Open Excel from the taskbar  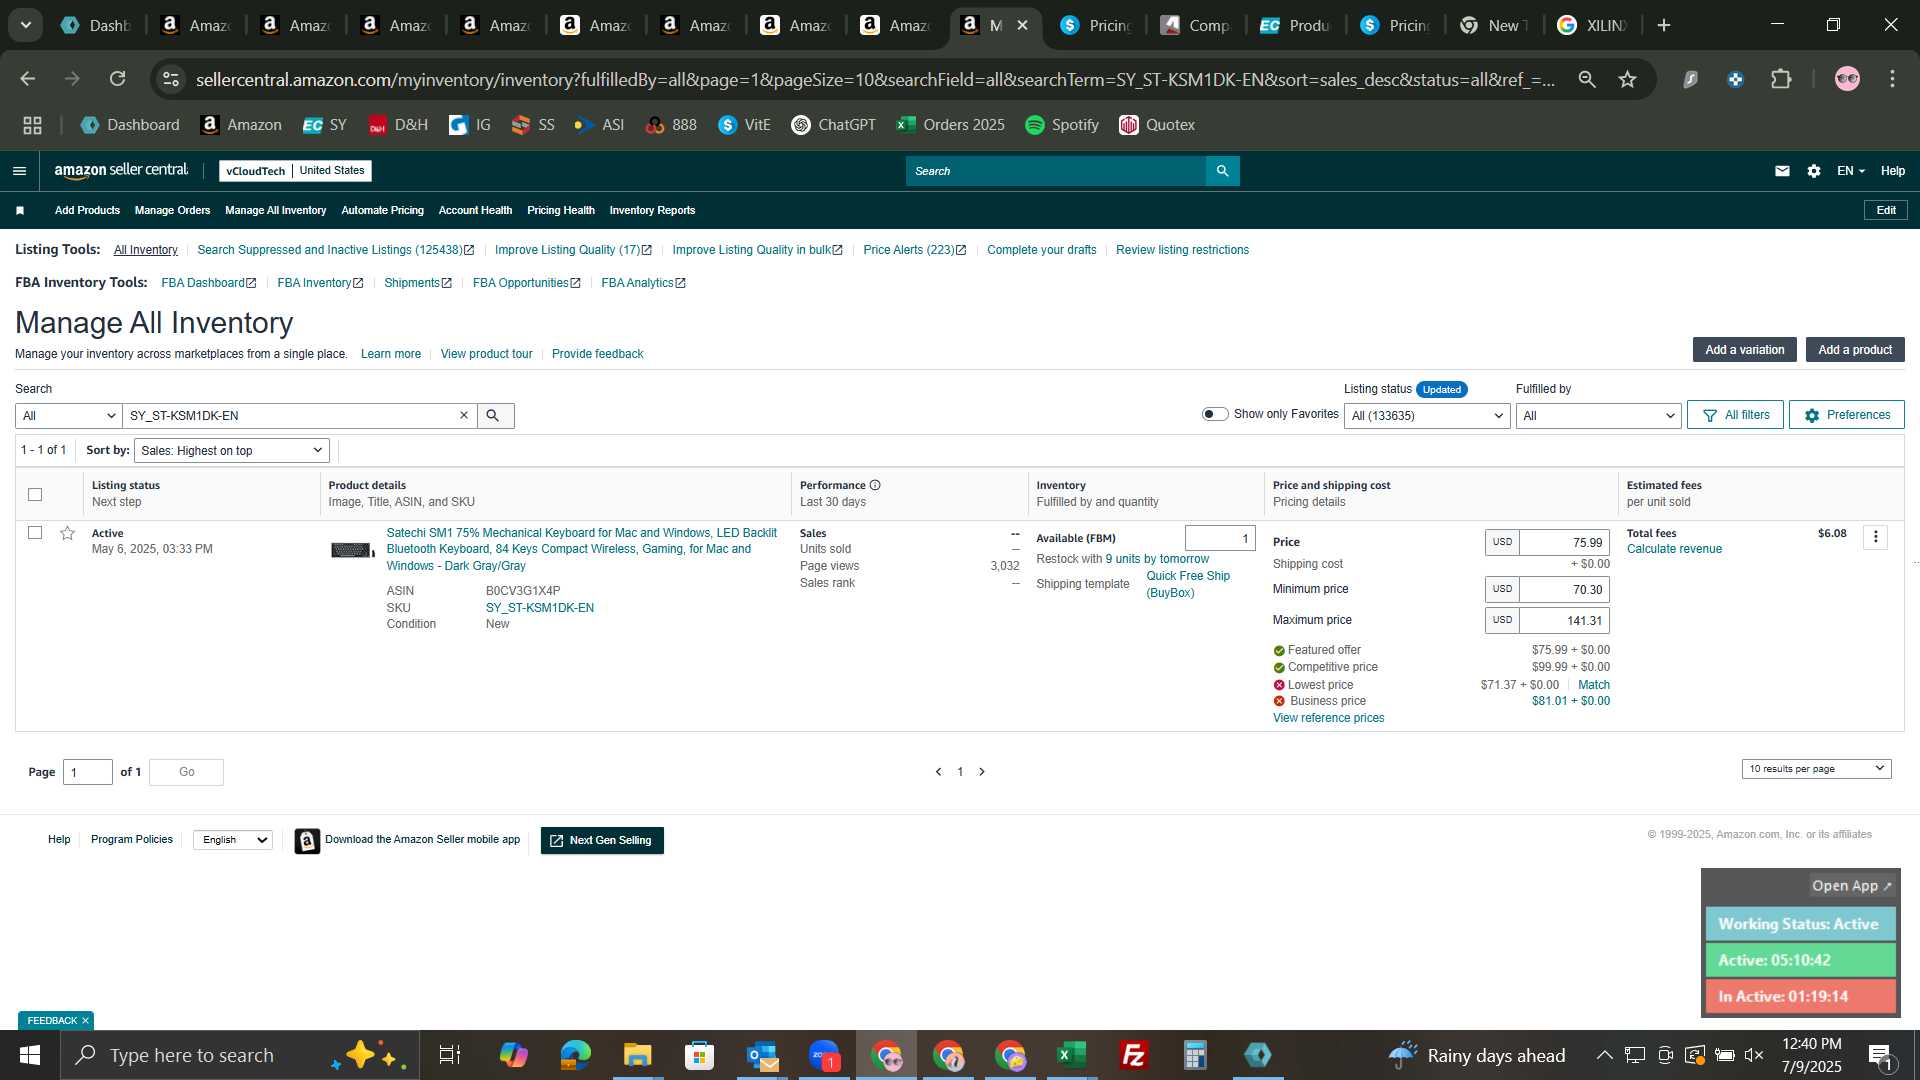click(1071, 1055)
